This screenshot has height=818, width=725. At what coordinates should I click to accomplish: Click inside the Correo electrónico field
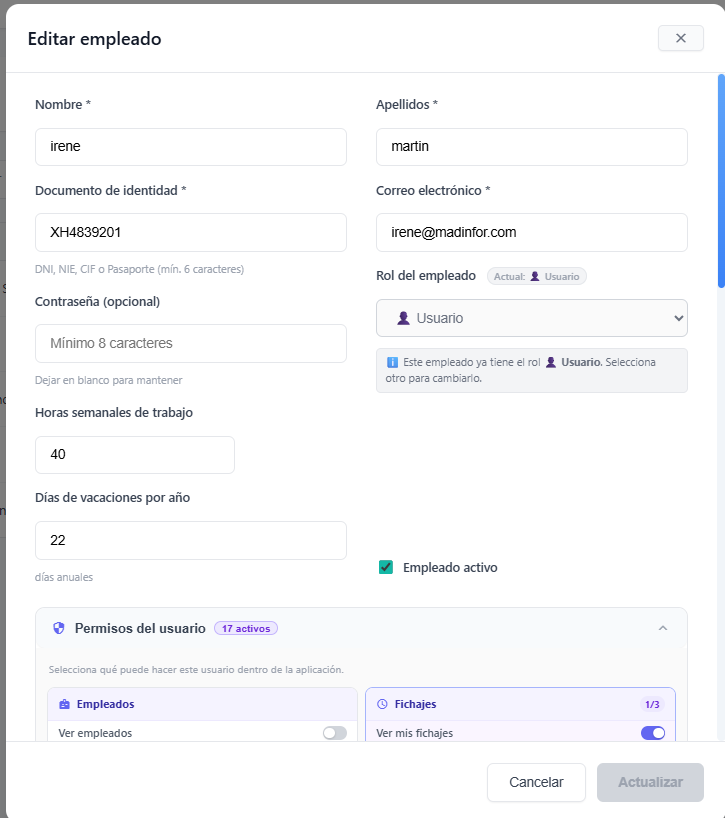click(x=531, y=232)
